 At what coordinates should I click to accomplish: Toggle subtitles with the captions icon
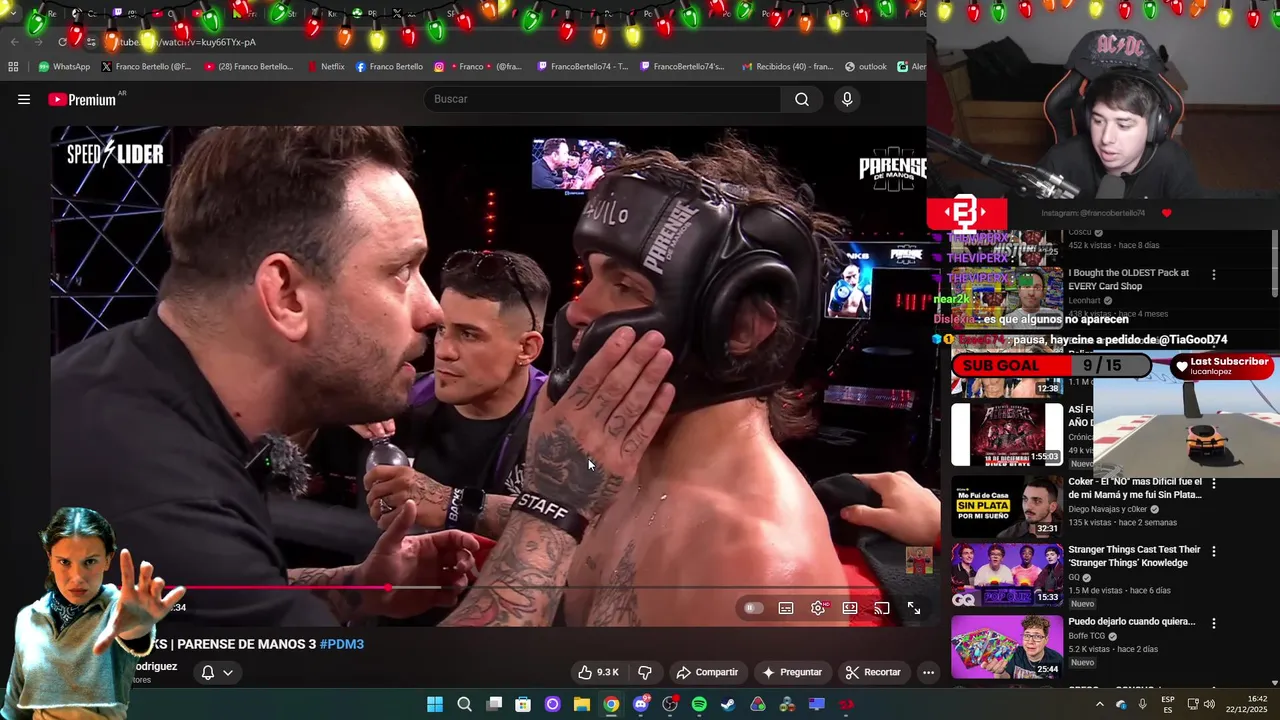(786, 608)
